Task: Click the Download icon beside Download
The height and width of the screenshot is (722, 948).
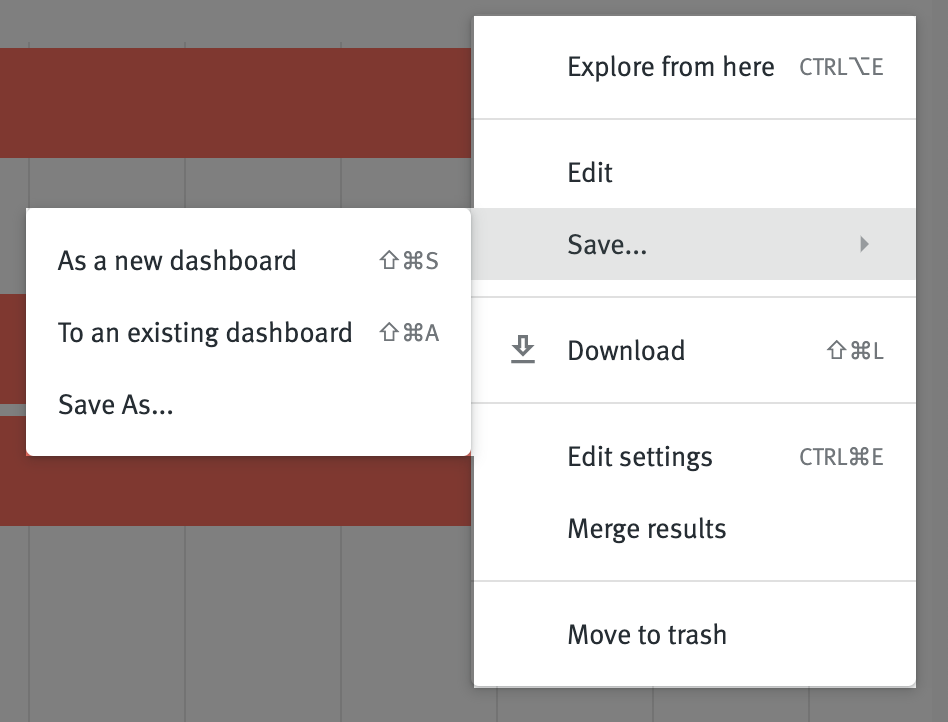Action: click(x=523, y=350)
